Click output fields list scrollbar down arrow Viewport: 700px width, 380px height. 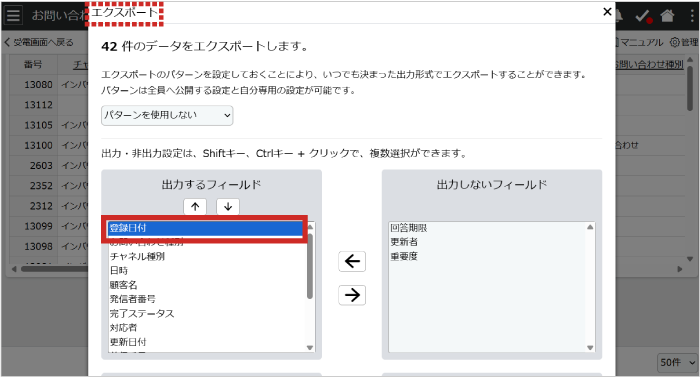(310, 348)
